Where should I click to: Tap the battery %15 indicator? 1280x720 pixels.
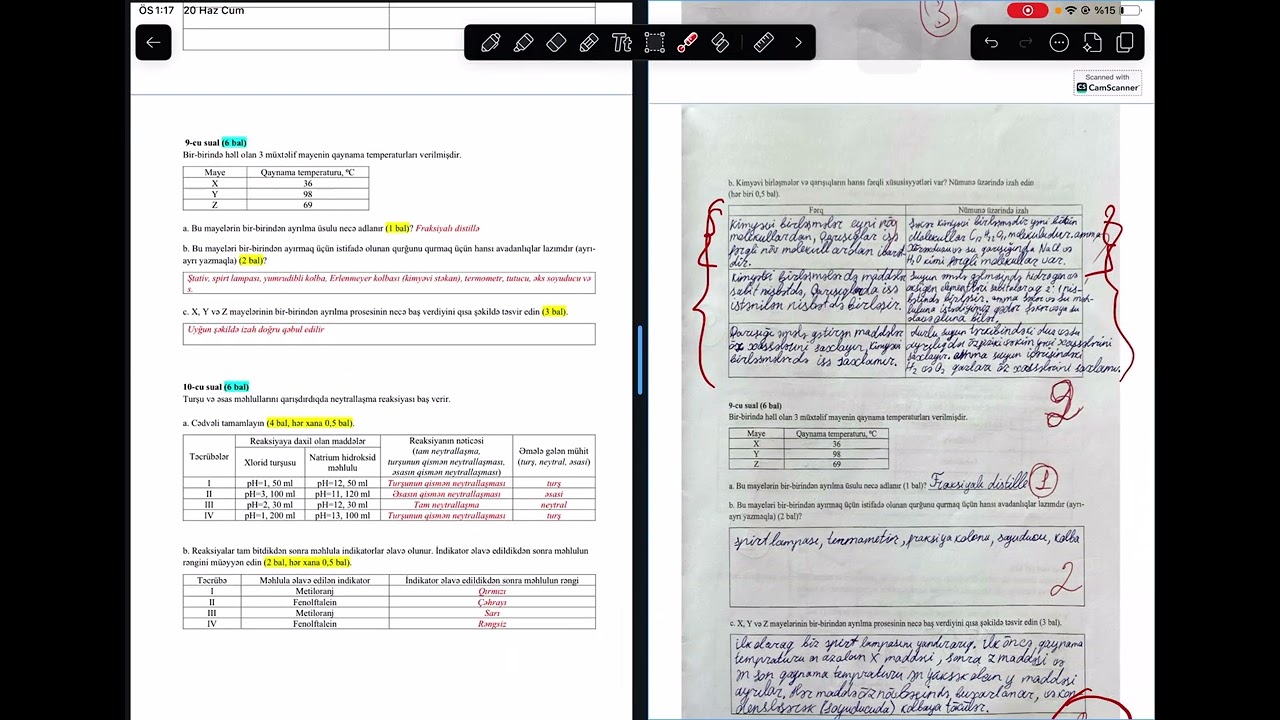(x=1118, y=10)
